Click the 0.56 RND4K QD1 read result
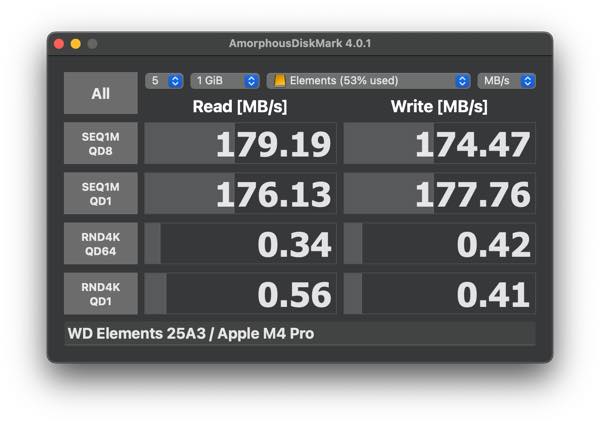600x425 pixels. click(240, 294)
